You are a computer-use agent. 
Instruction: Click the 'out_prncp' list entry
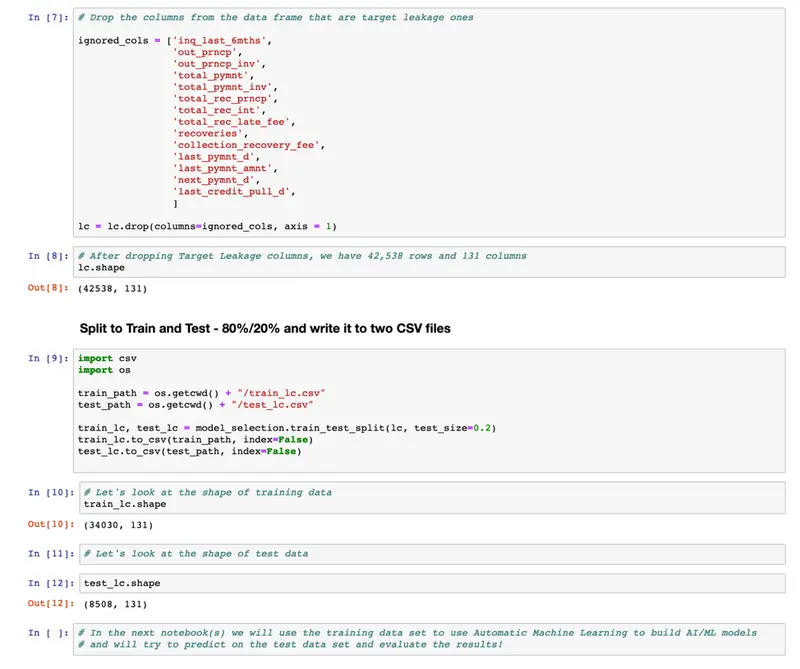coord(204,53)
